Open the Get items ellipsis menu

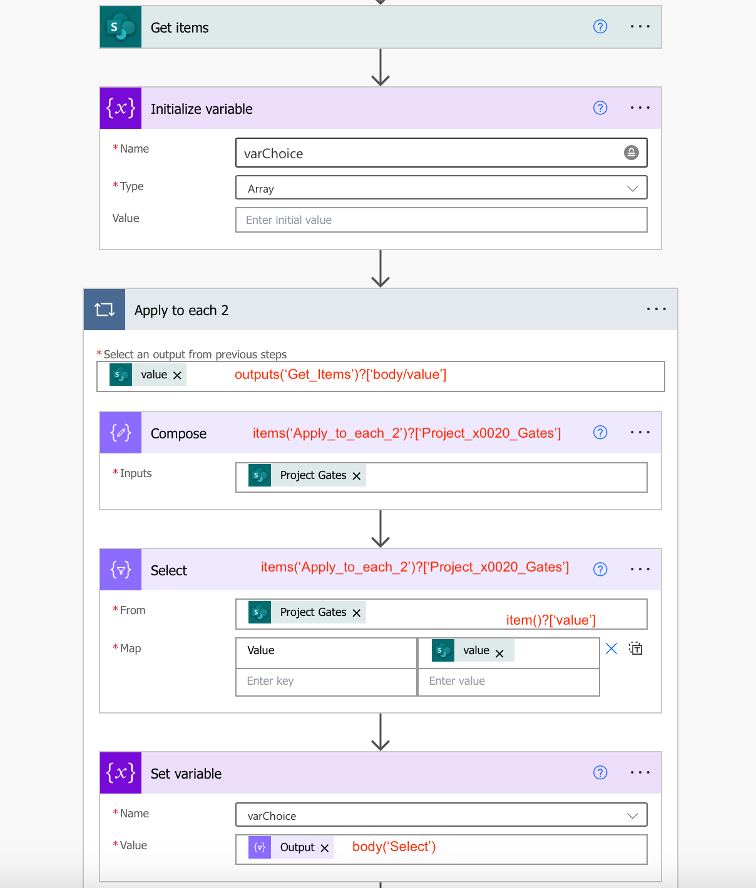point(640,27)
